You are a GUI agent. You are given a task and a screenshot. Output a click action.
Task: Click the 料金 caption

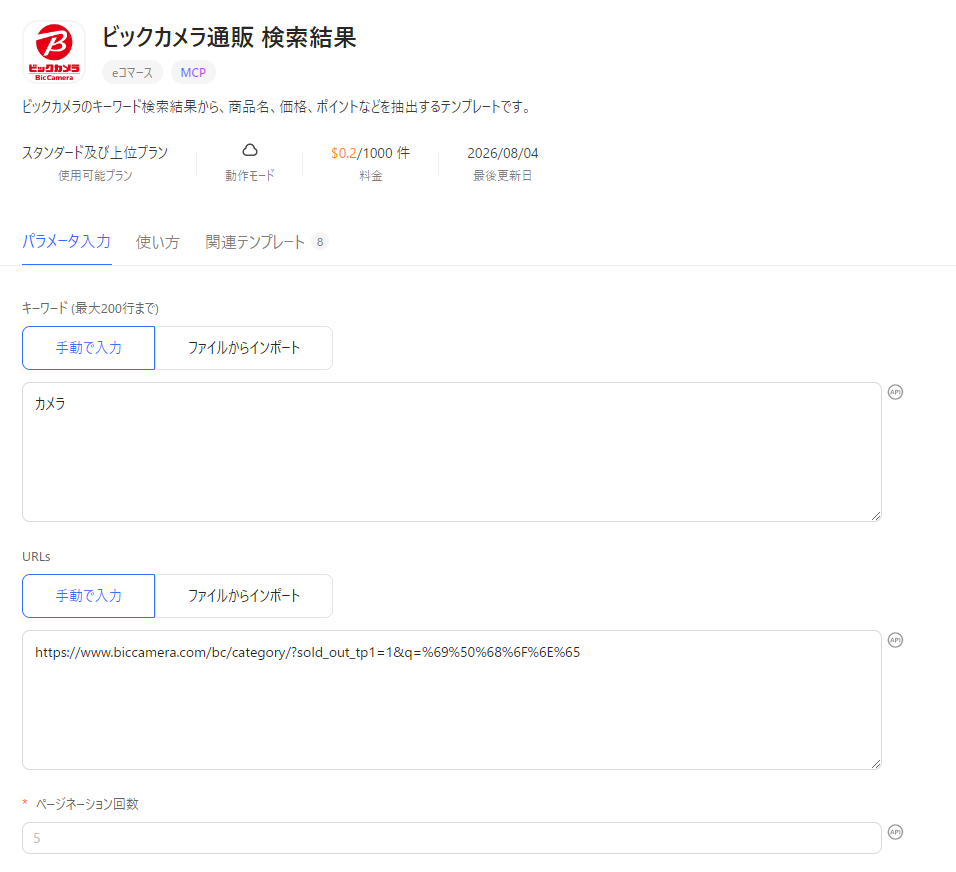coord(370,176)
